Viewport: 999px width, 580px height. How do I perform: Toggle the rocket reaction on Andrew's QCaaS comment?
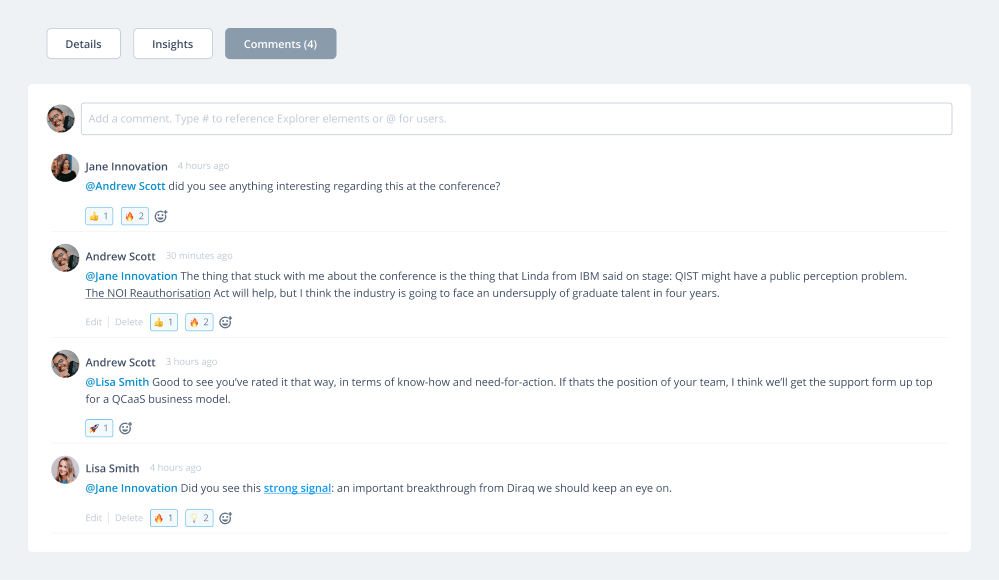99,428
